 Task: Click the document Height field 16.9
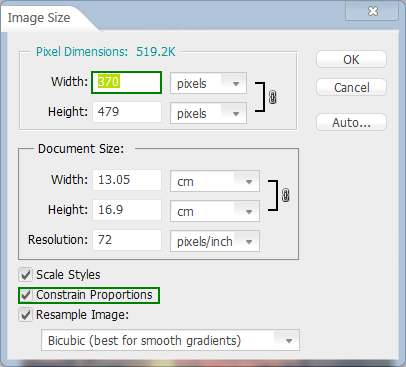pos(127,210)
